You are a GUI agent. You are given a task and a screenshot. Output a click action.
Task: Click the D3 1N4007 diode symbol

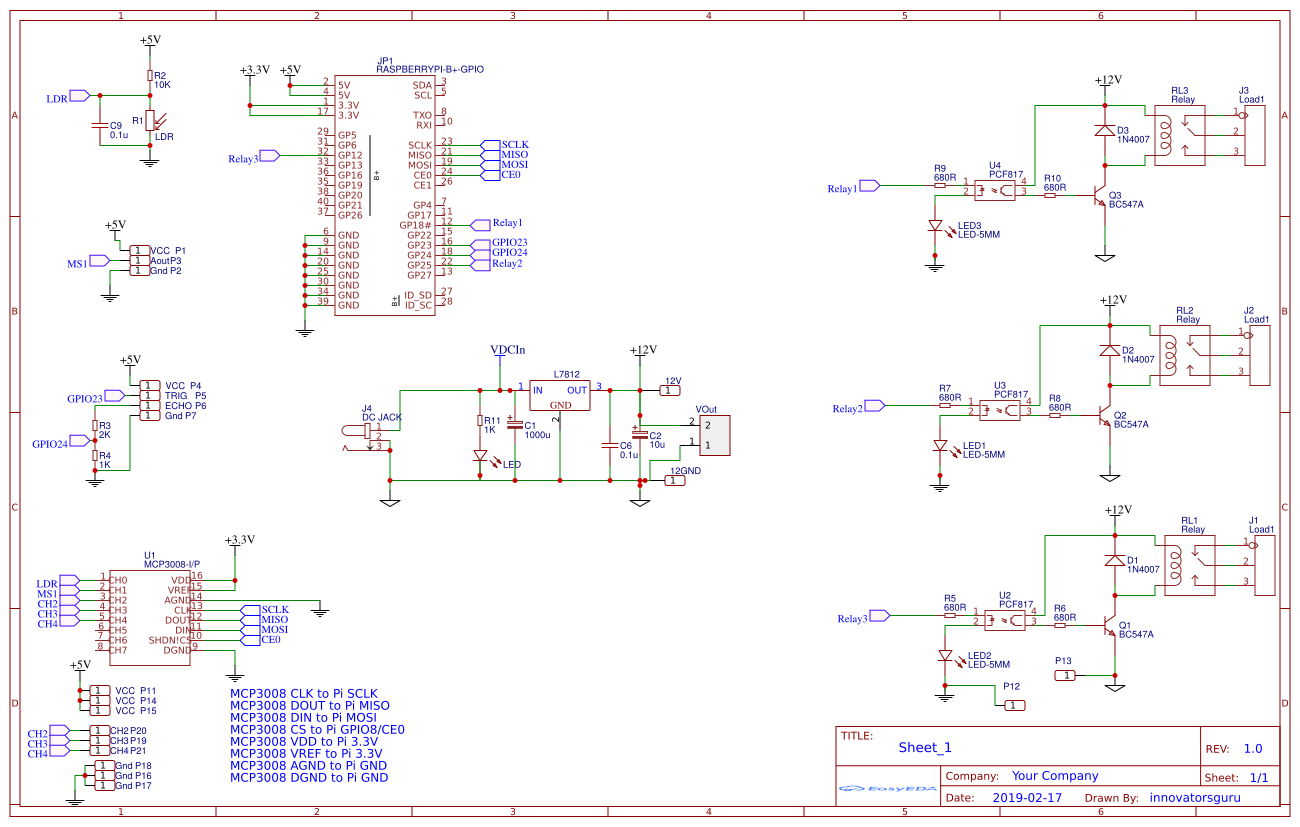(x=1104, y=131)
